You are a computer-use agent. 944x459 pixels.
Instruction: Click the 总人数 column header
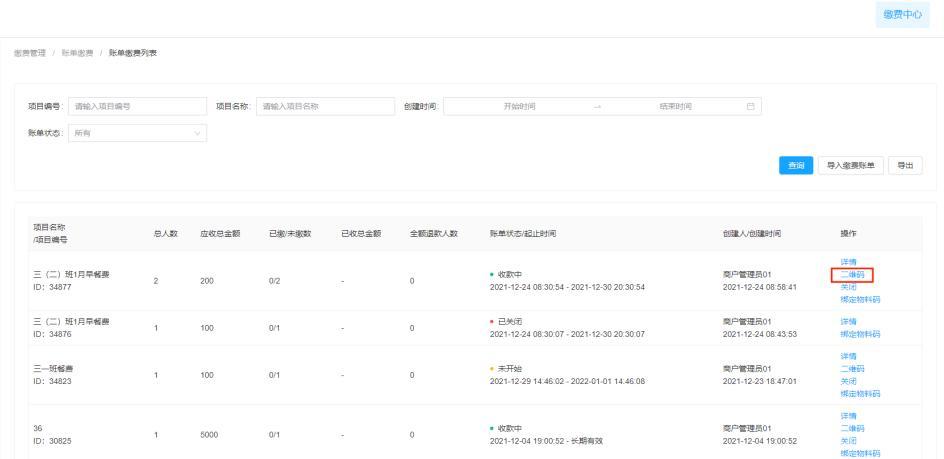click(166, 234)
